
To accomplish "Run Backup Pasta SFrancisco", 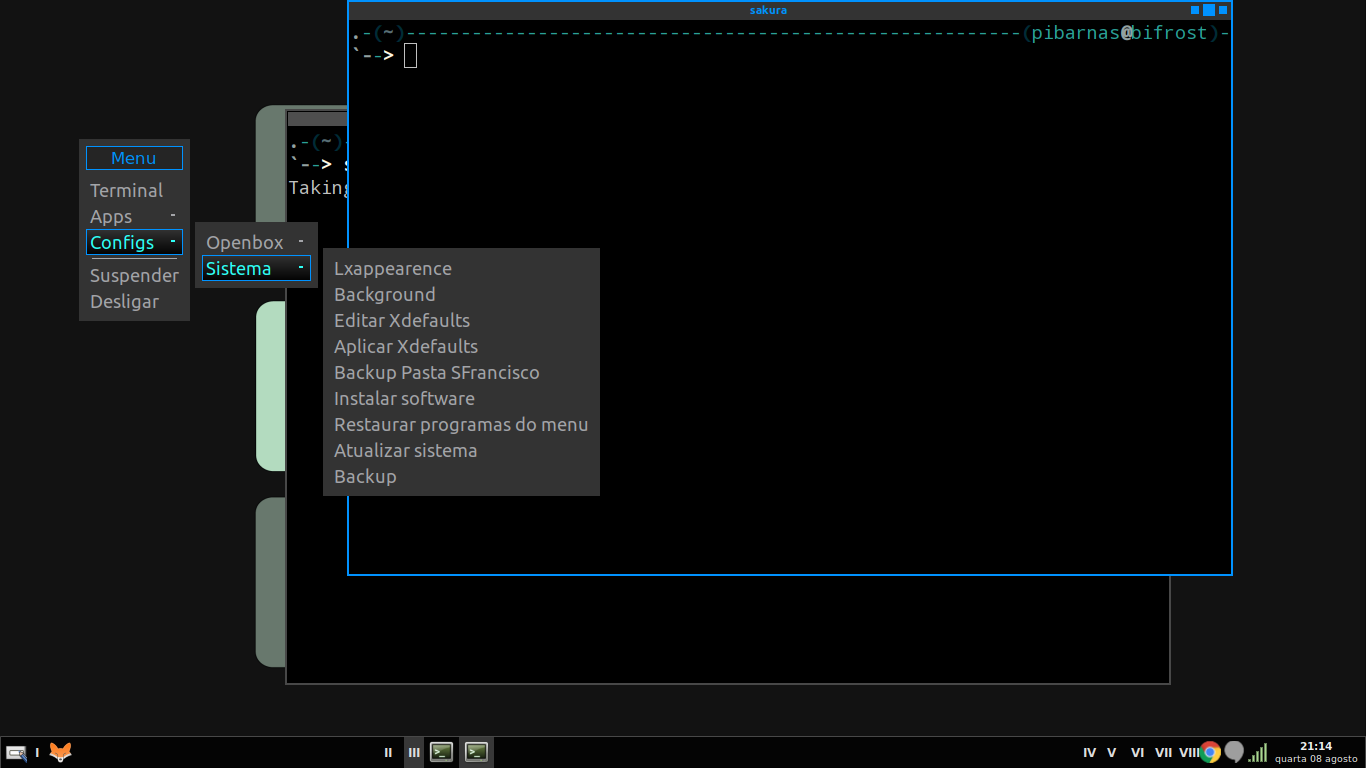I will (461, 372).
